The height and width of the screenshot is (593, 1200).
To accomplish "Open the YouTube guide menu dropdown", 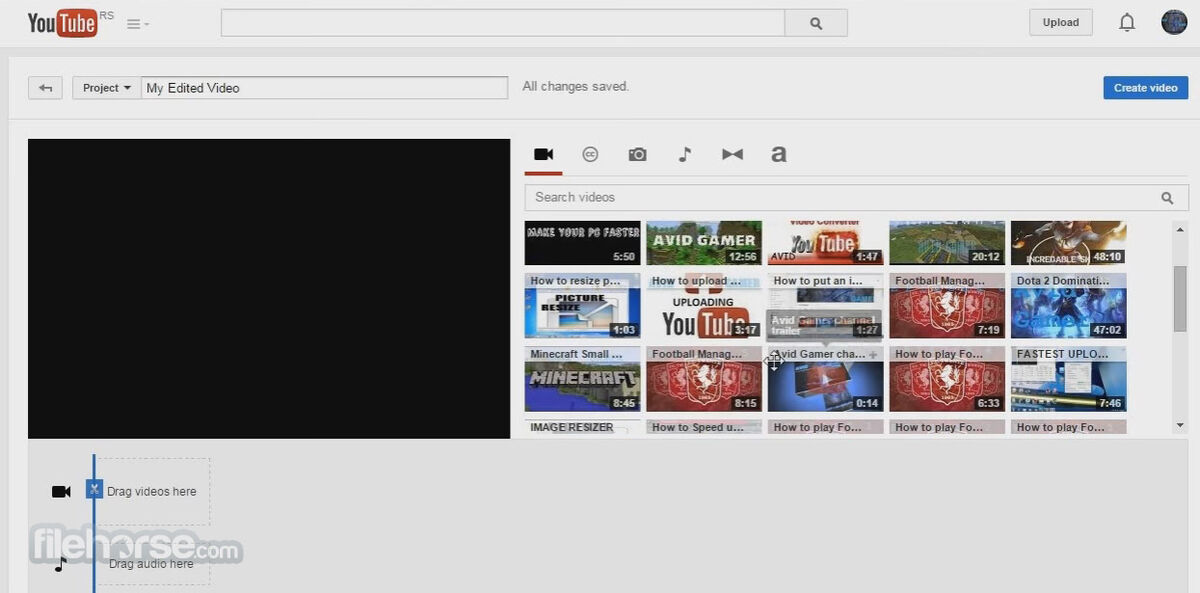I will point(138,24).
